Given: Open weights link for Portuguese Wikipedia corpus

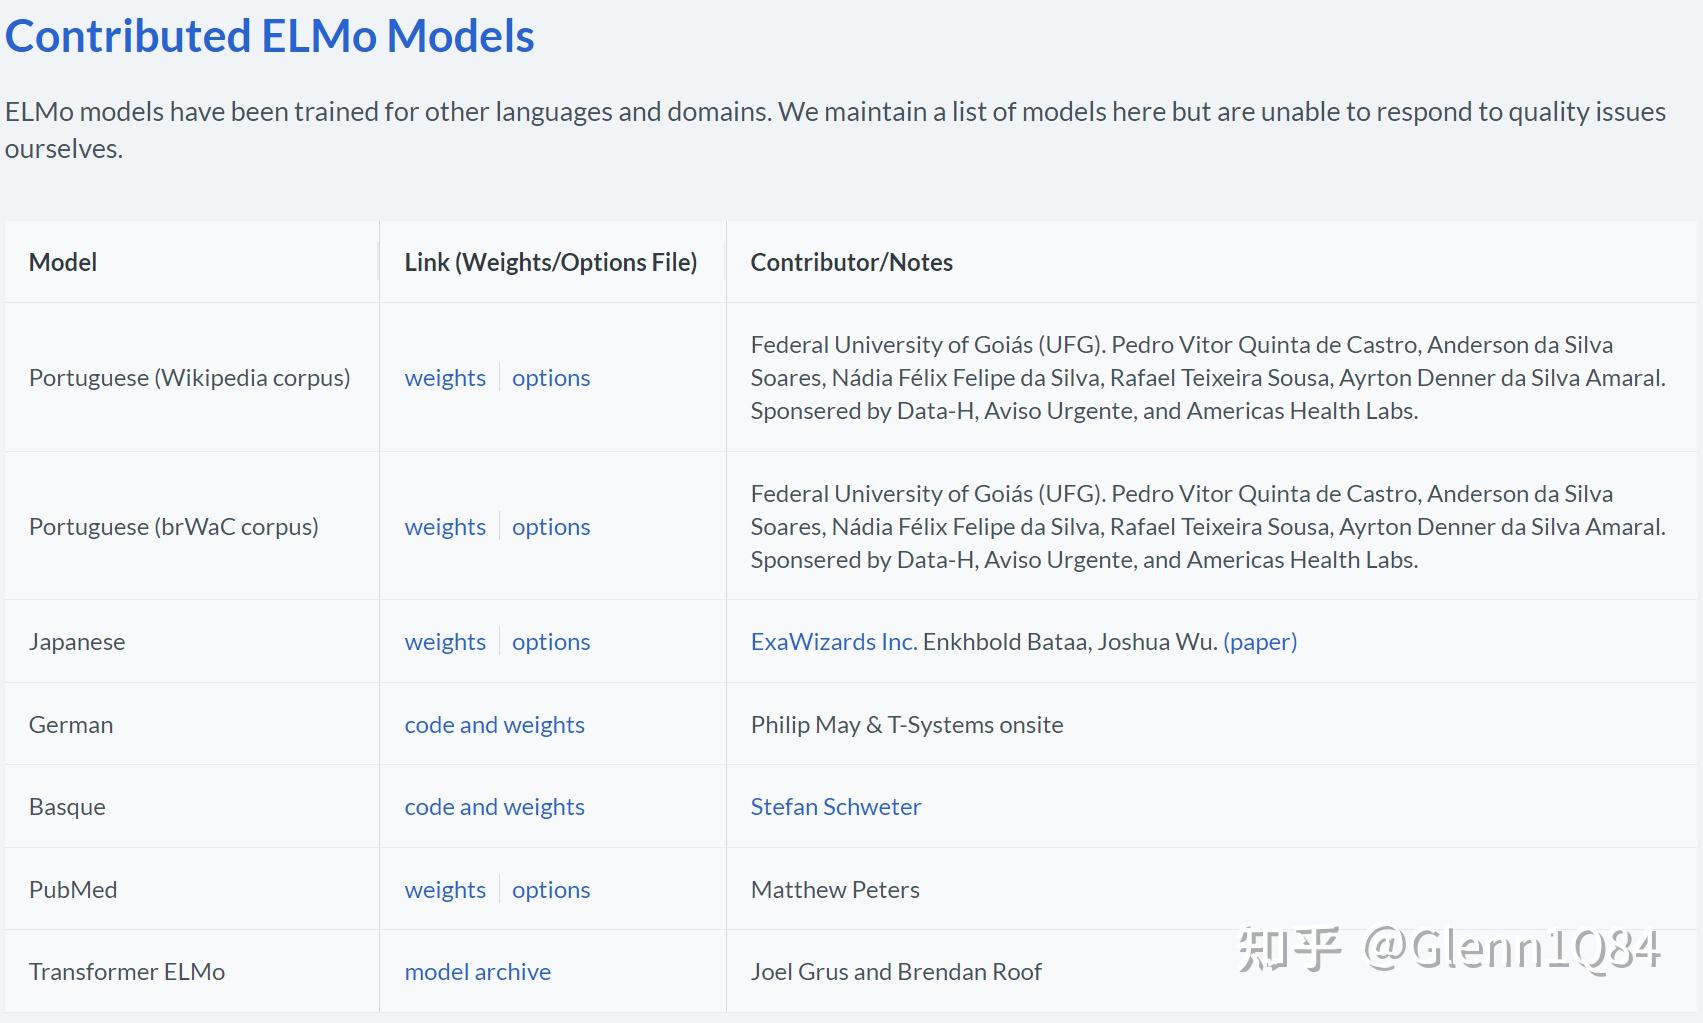Looking at the screenshot, I should click(445, 378).
